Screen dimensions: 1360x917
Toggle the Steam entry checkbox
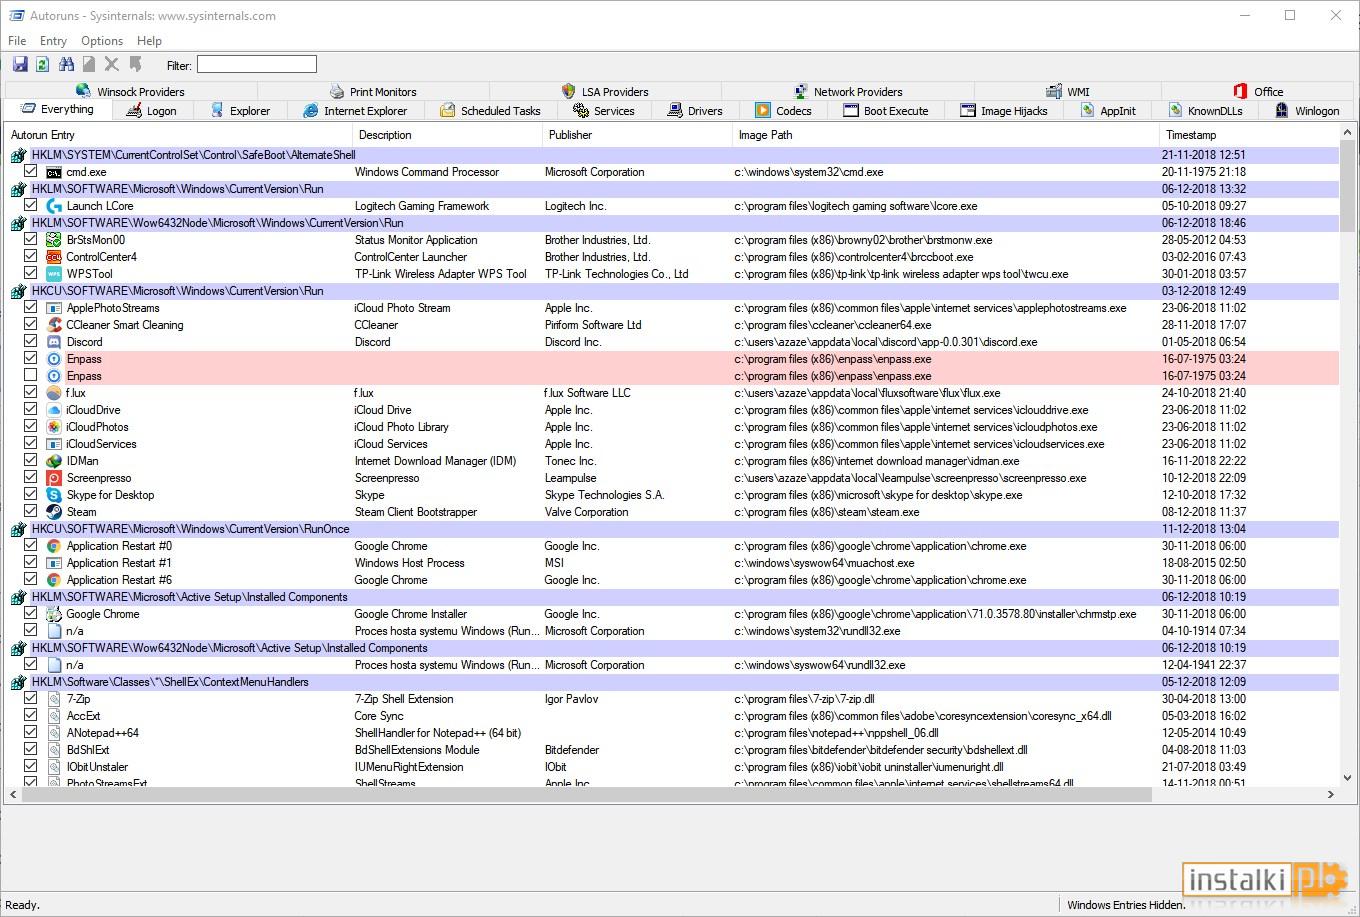click(x=30, y=512)
